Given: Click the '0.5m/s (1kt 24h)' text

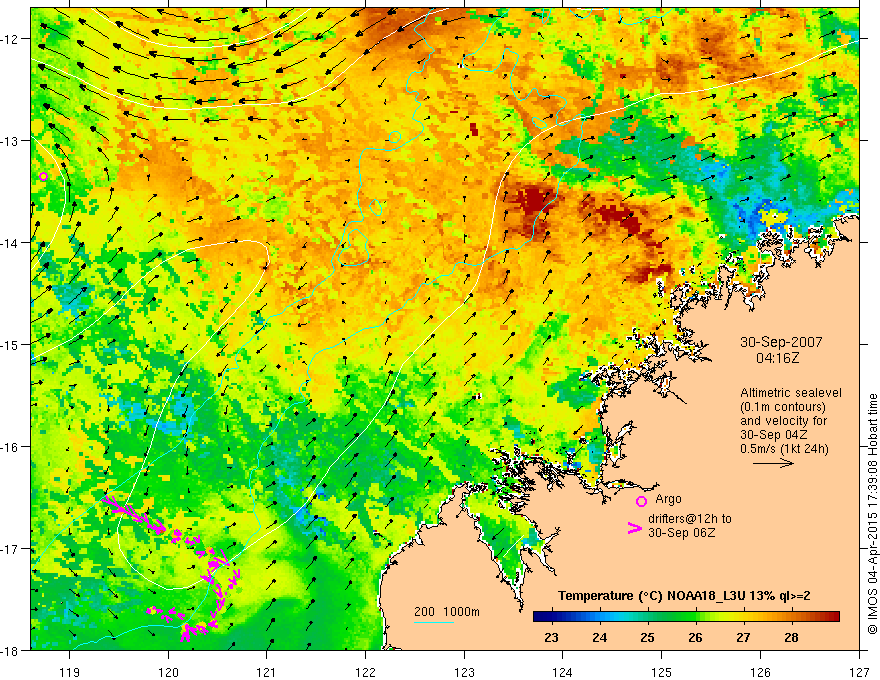Looking at the screenshot, I should click(x=784, y=449).
